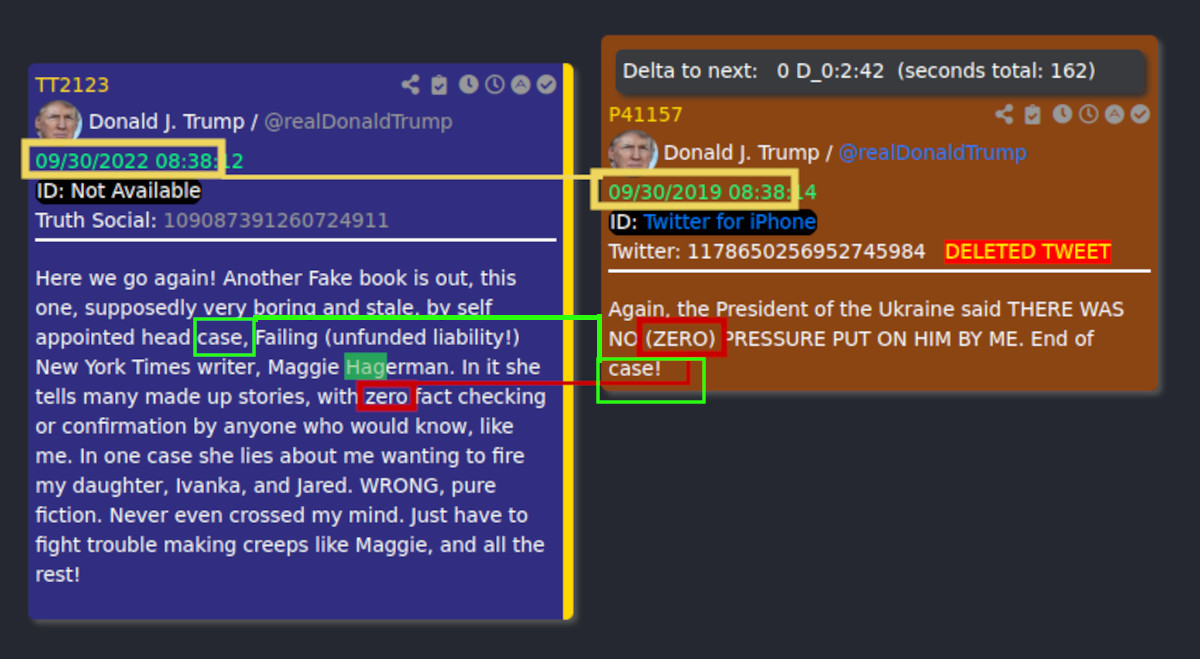
Task: Open the blue @realDonaldTrump handle link
Action: click(932, 153)
